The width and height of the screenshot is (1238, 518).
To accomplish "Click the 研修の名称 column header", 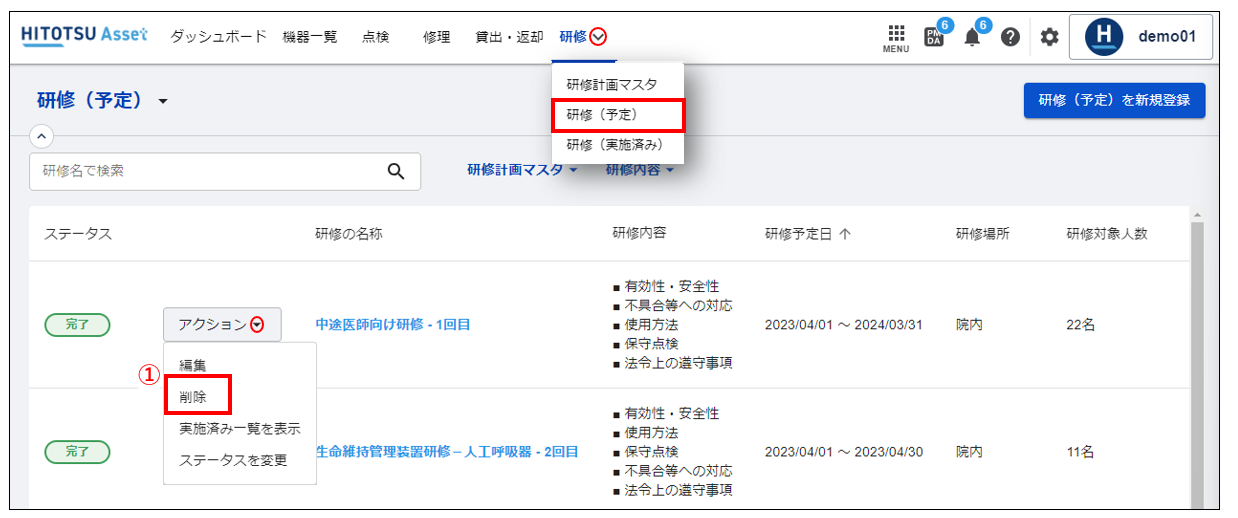I will click(x=349, y=234).
